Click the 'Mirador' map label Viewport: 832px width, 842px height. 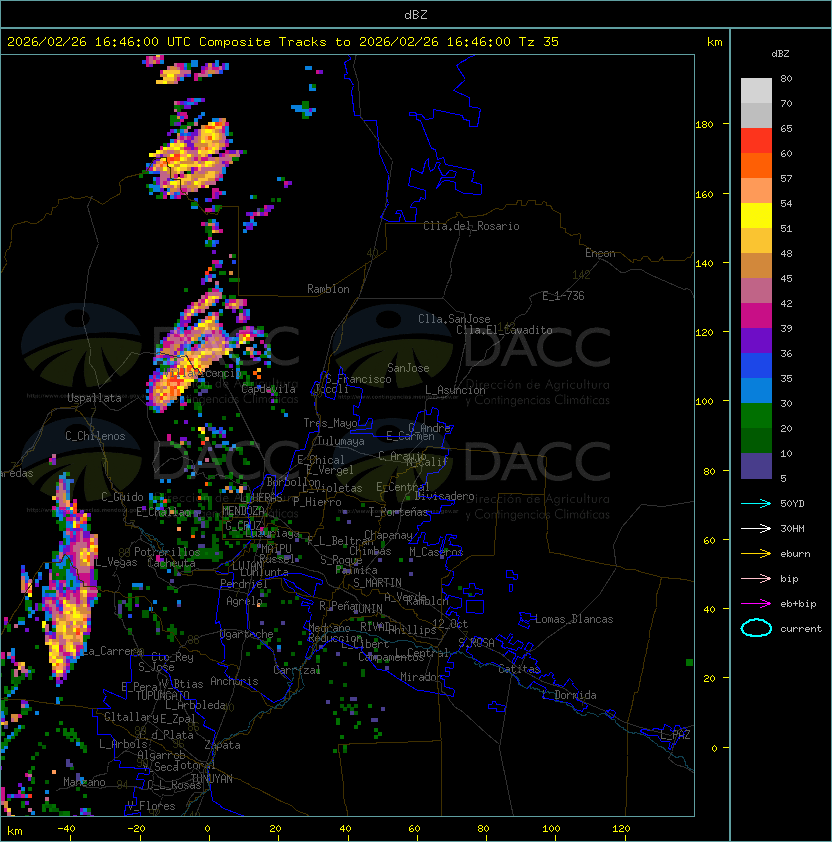422,677
